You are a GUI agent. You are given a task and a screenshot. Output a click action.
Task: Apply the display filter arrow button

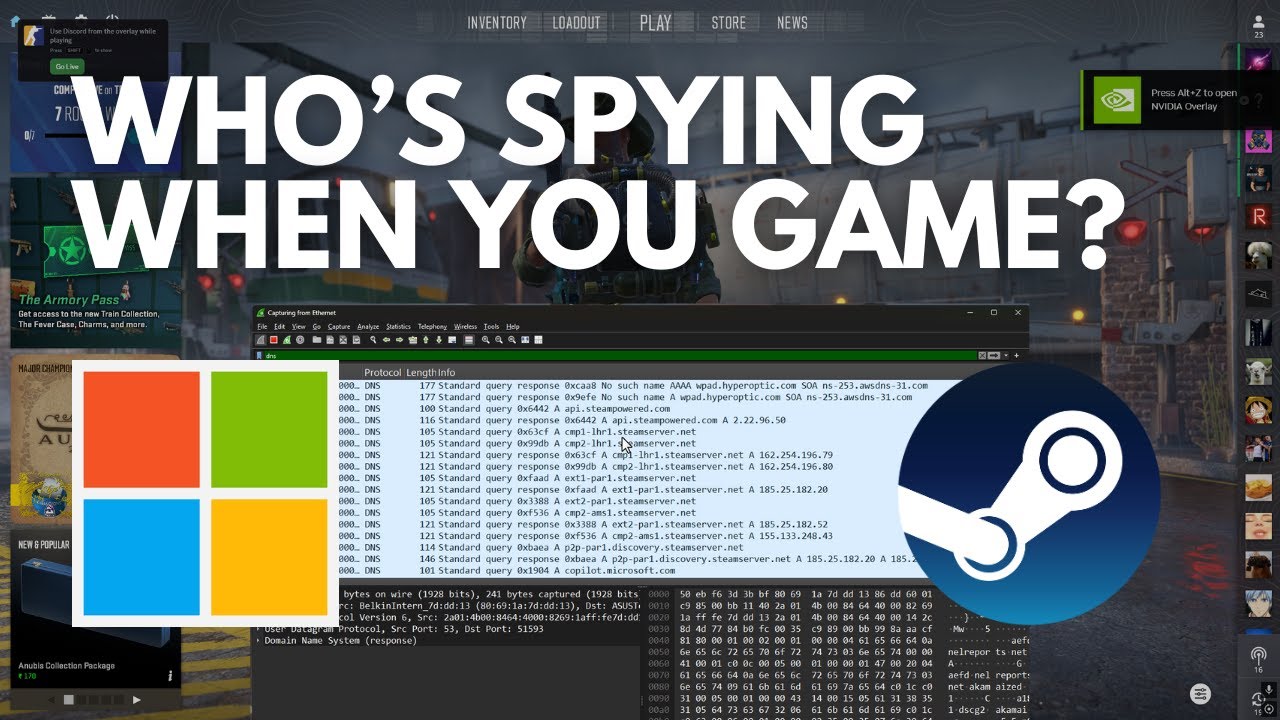[994, 355]
